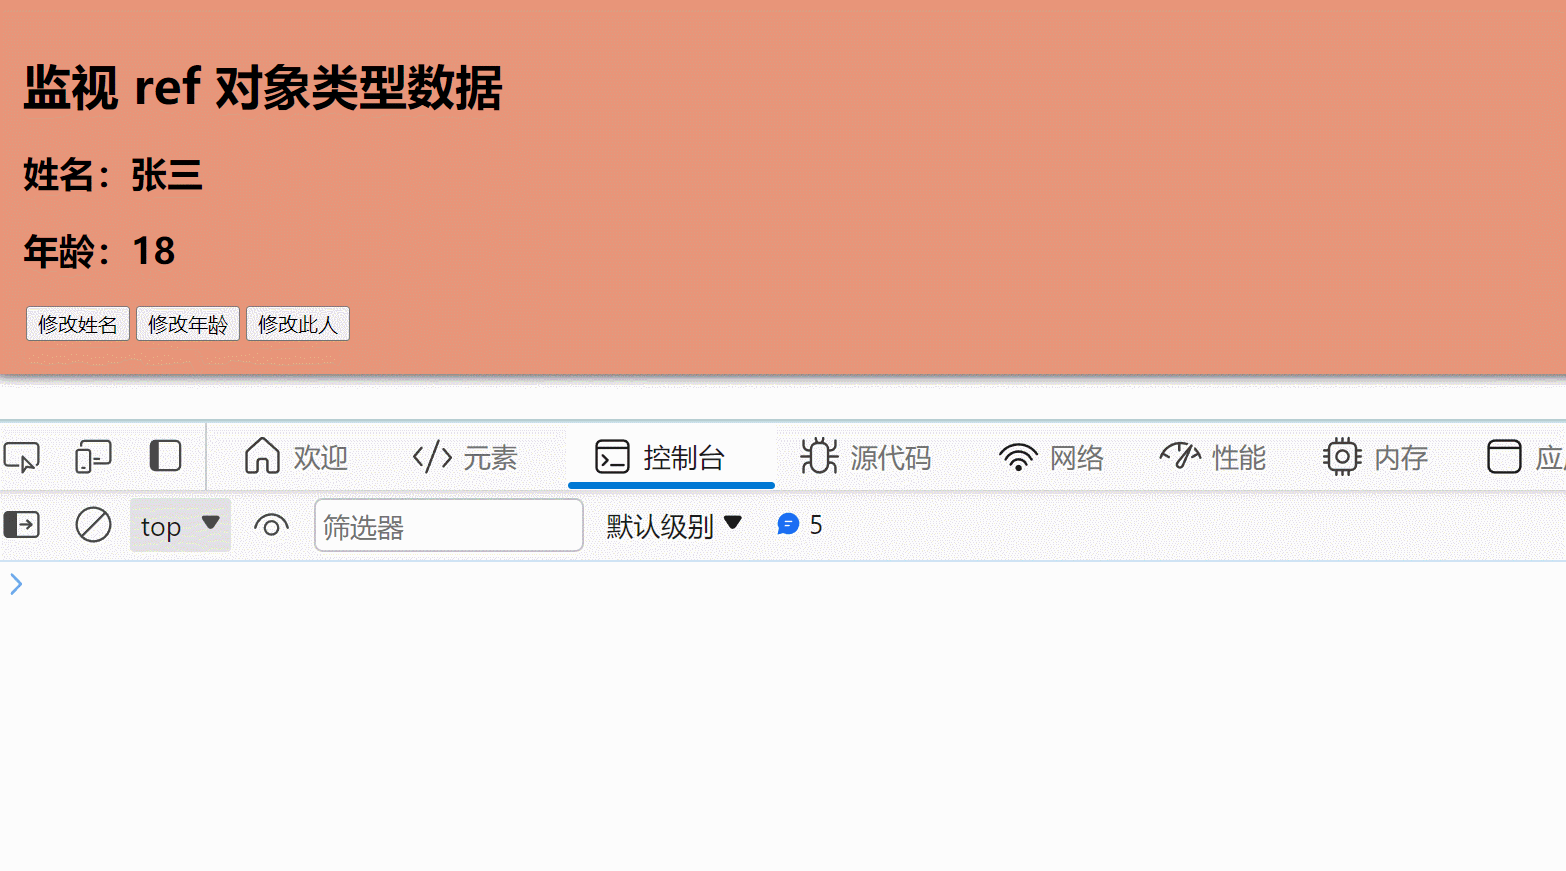Open the 源代码 tab

click(866, 457)
